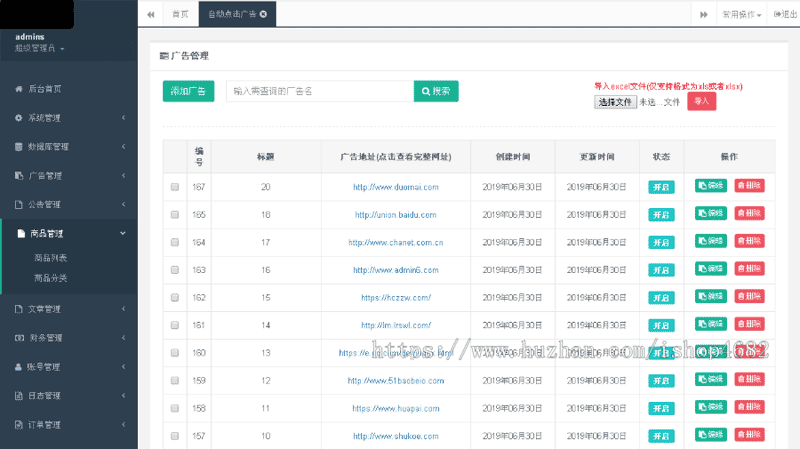Open the 常用操作 dropdown
This screenshot has width=800, height=449.
point(742,14)
